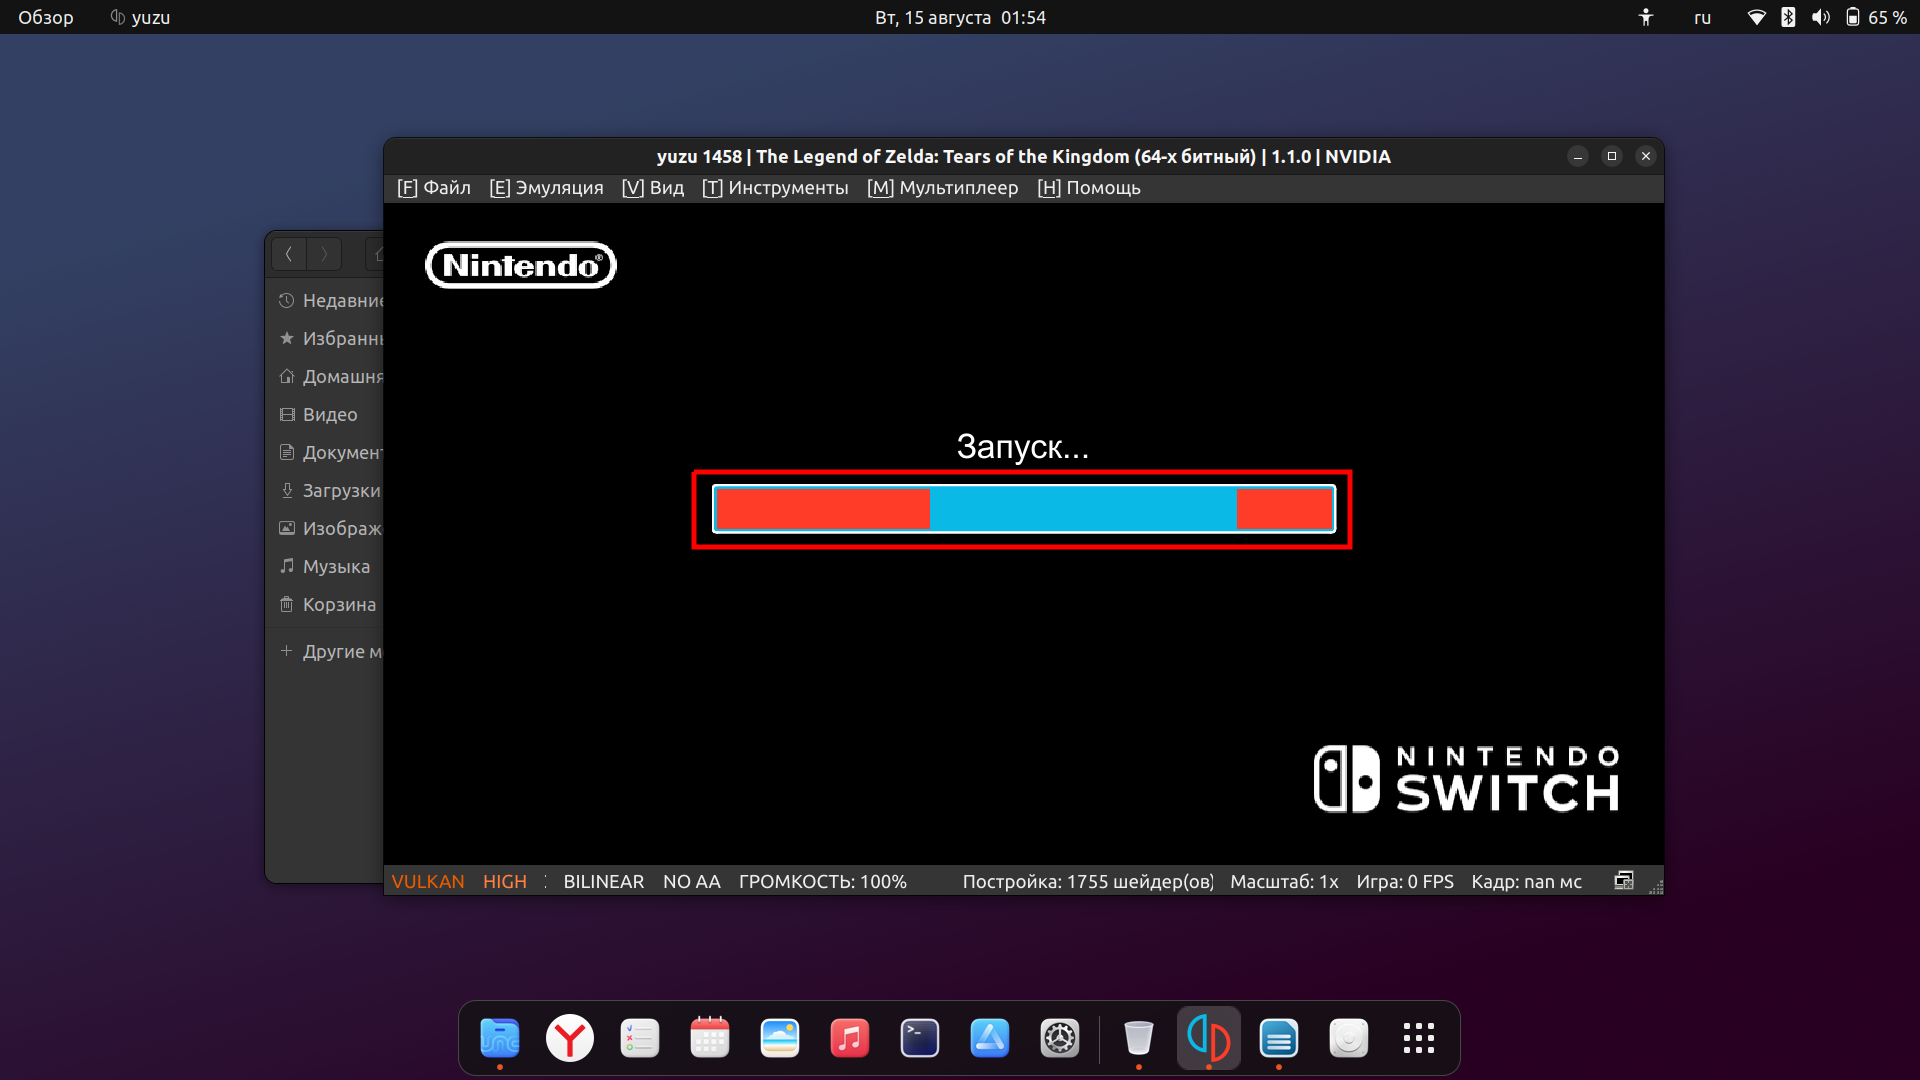The height and width of the screenshot is (1080, 1920).
Task: Open the to-do list app in dock
Action: 640,1038
